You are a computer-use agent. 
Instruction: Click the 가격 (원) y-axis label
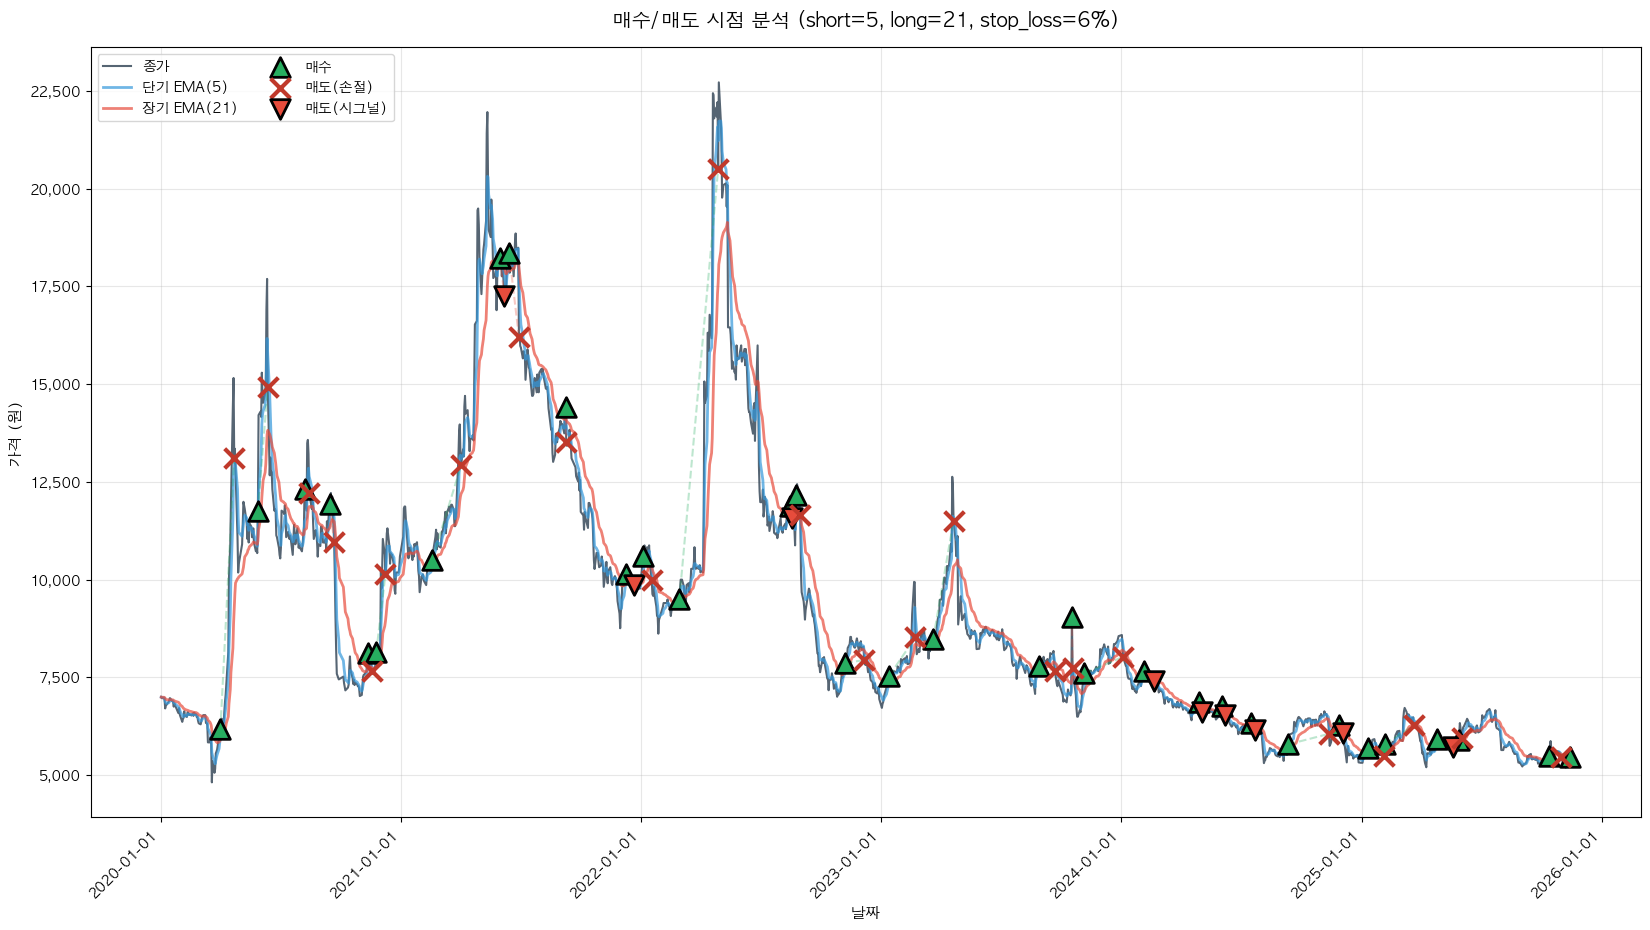click(x=14, y=433)
